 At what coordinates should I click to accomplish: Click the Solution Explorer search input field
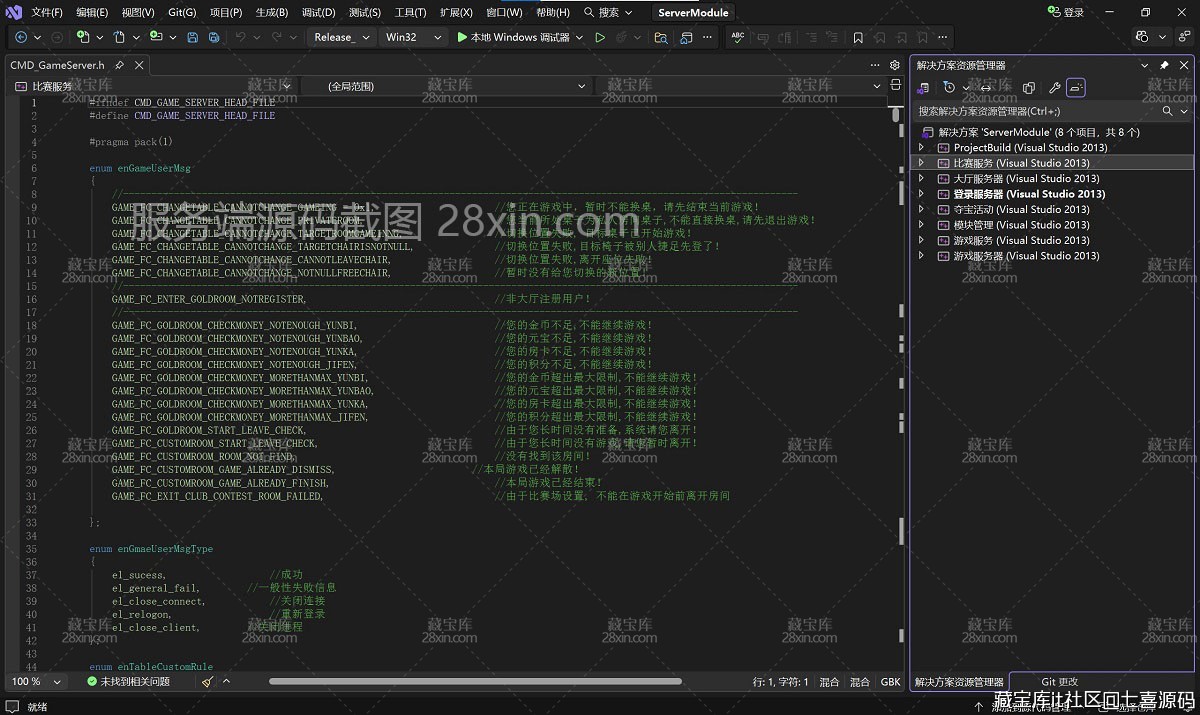(x=1040, y=111)
